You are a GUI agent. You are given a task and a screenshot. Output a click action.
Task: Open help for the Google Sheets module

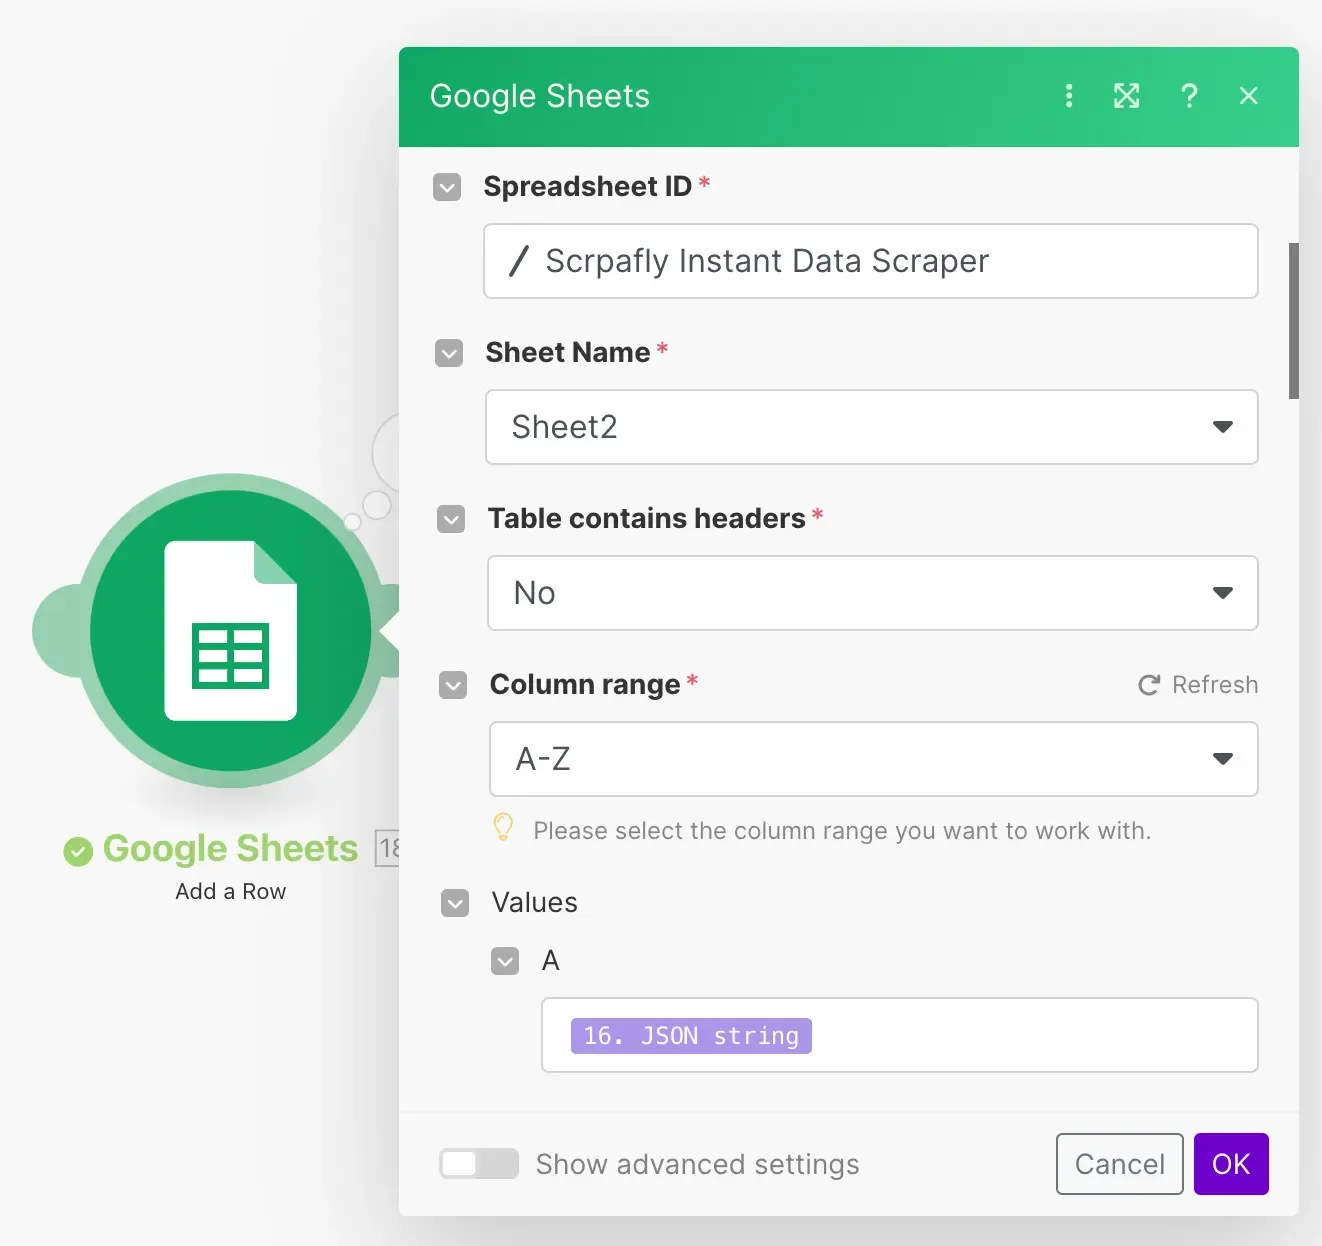point(1189,96)
